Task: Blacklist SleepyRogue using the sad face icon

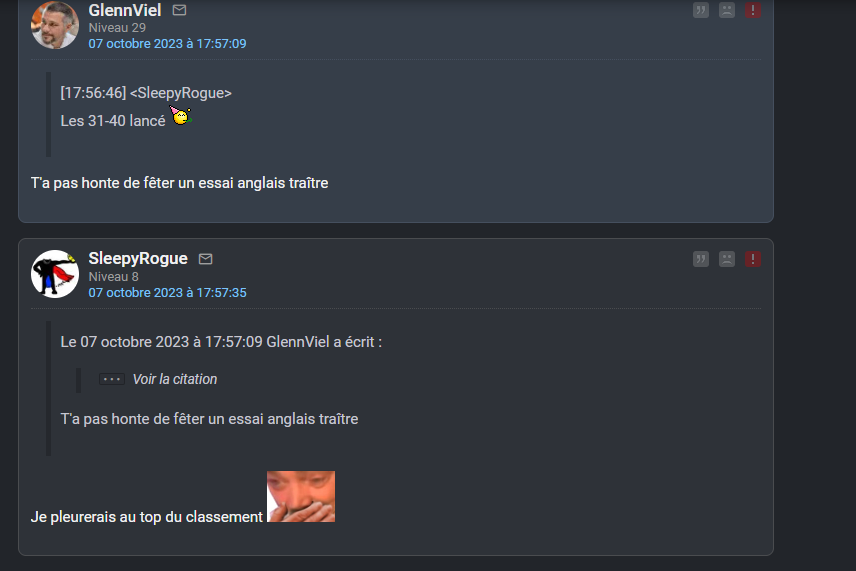Action: 727,259
